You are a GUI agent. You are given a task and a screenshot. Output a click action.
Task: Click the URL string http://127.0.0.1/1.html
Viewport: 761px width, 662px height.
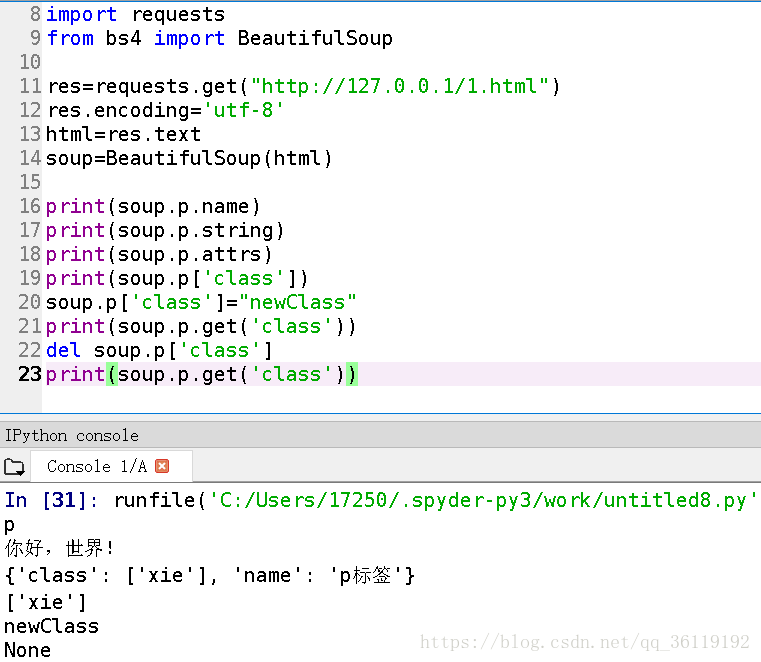pyautogui.click(x=400, y=86)
